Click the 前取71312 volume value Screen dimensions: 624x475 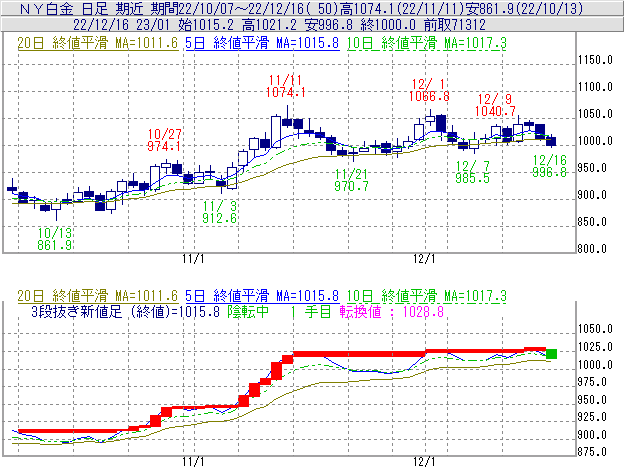point(455,25)
